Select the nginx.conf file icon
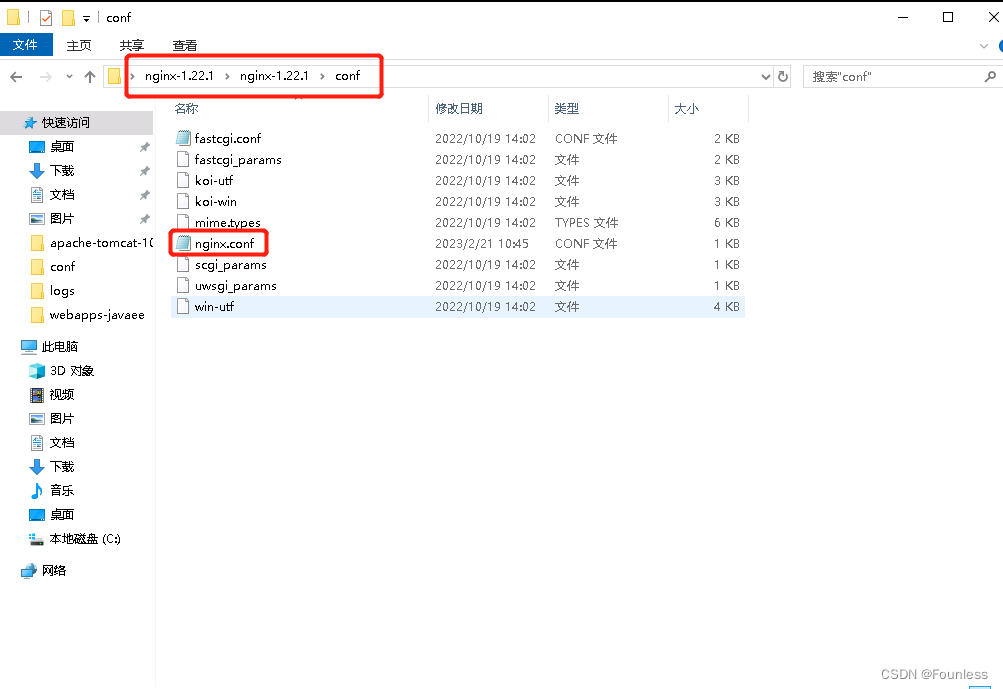This screenshot has height=689, width=1003. point(184,243)
